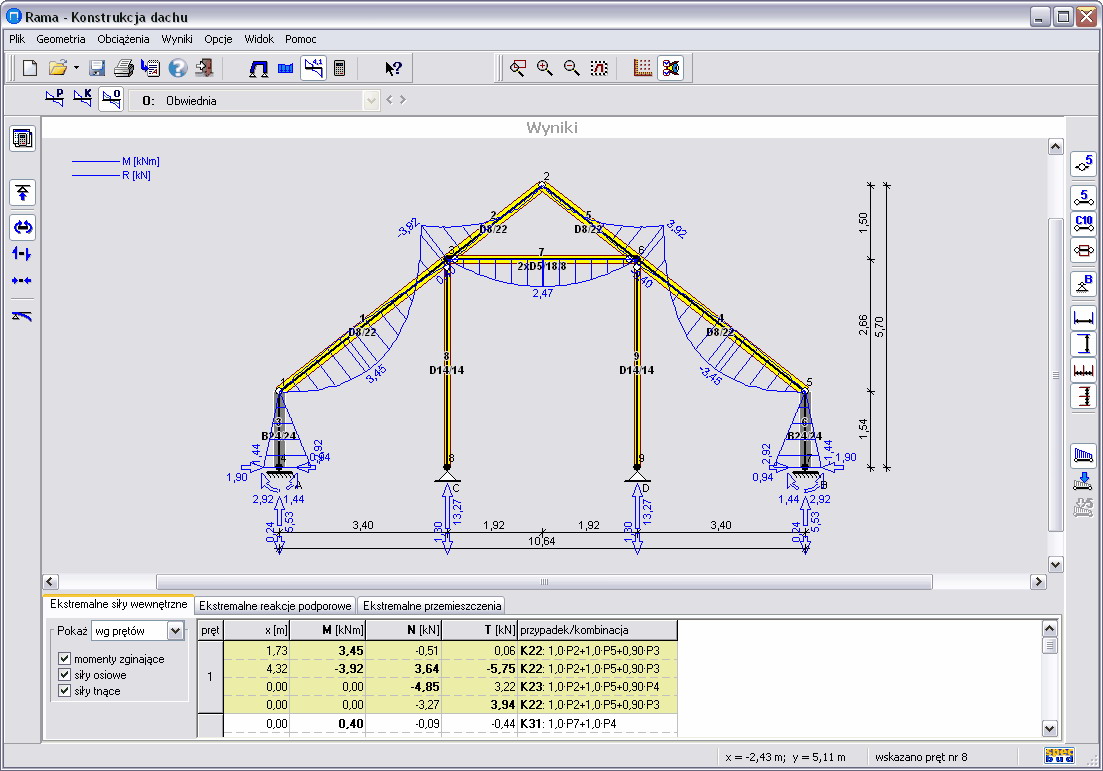Open the dropdown arrow beside Open folder
Image resolution: width=1103 pixels, height=771 pixels.
(76, 68)
